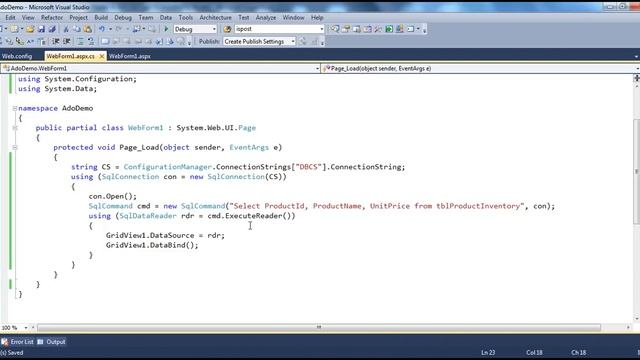This screenshot has height=360, width=640.
Task: Click the Display Quick Info icon
Action: [19, 41]
